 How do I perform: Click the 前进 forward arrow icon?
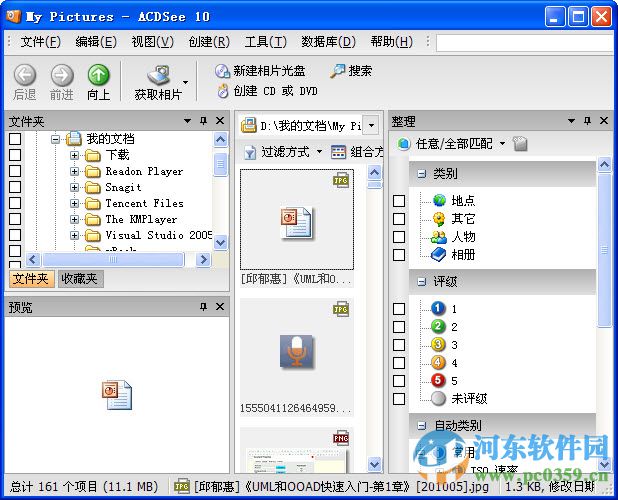pyautogui.click(x=62, y=75)
